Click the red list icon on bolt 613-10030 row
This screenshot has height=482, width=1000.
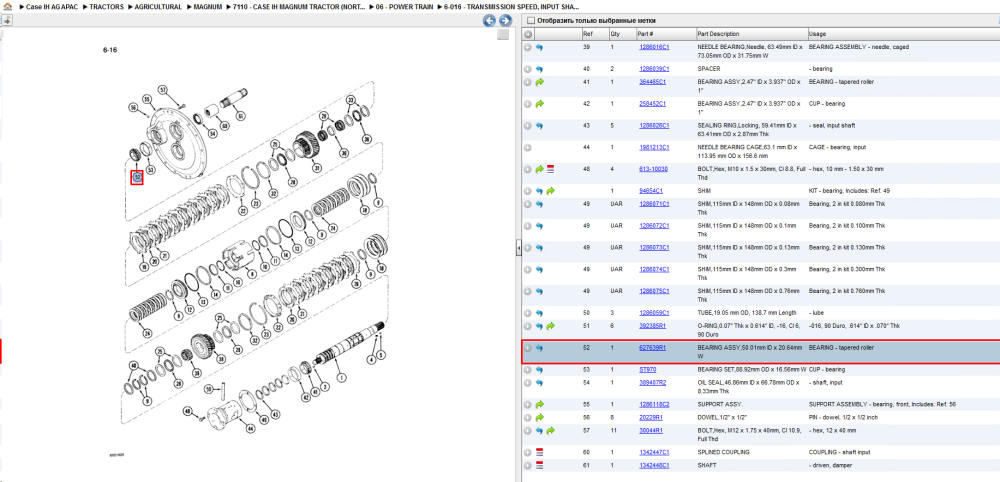point(550,170)
